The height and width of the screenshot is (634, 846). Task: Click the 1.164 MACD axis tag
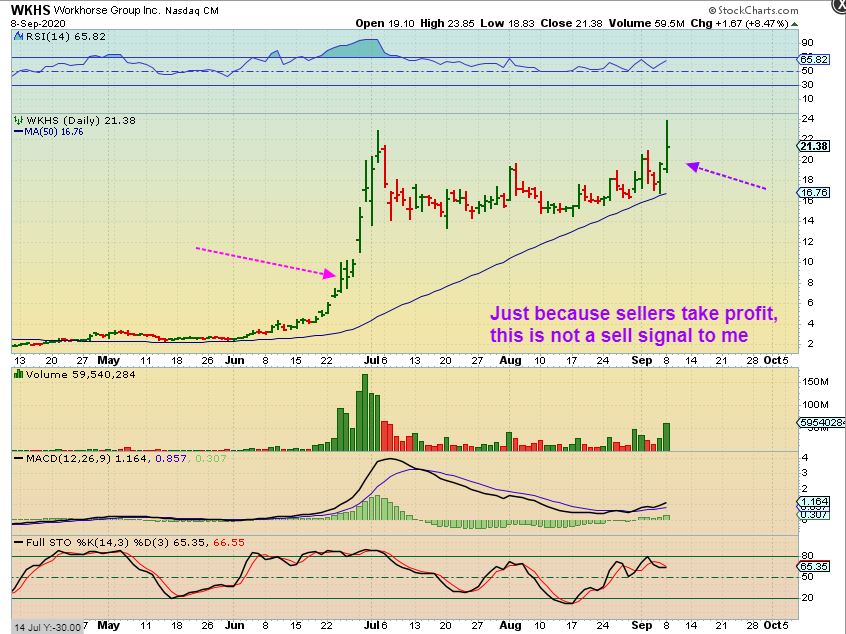coord(814,502)
